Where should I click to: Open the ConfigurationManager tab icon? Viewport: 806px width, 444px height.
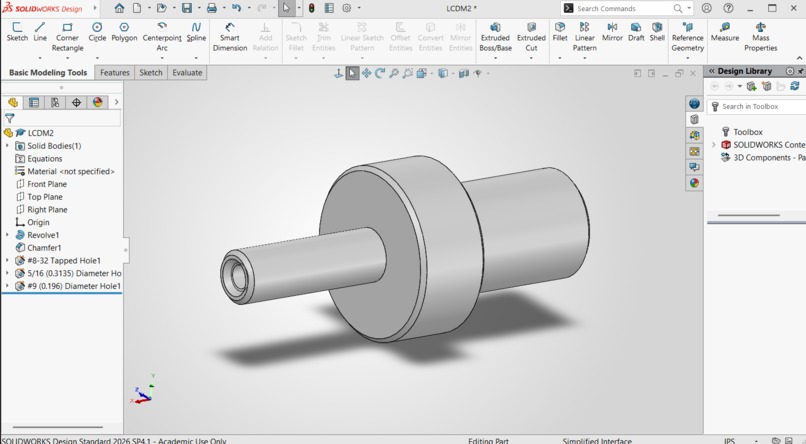point(55,102)
